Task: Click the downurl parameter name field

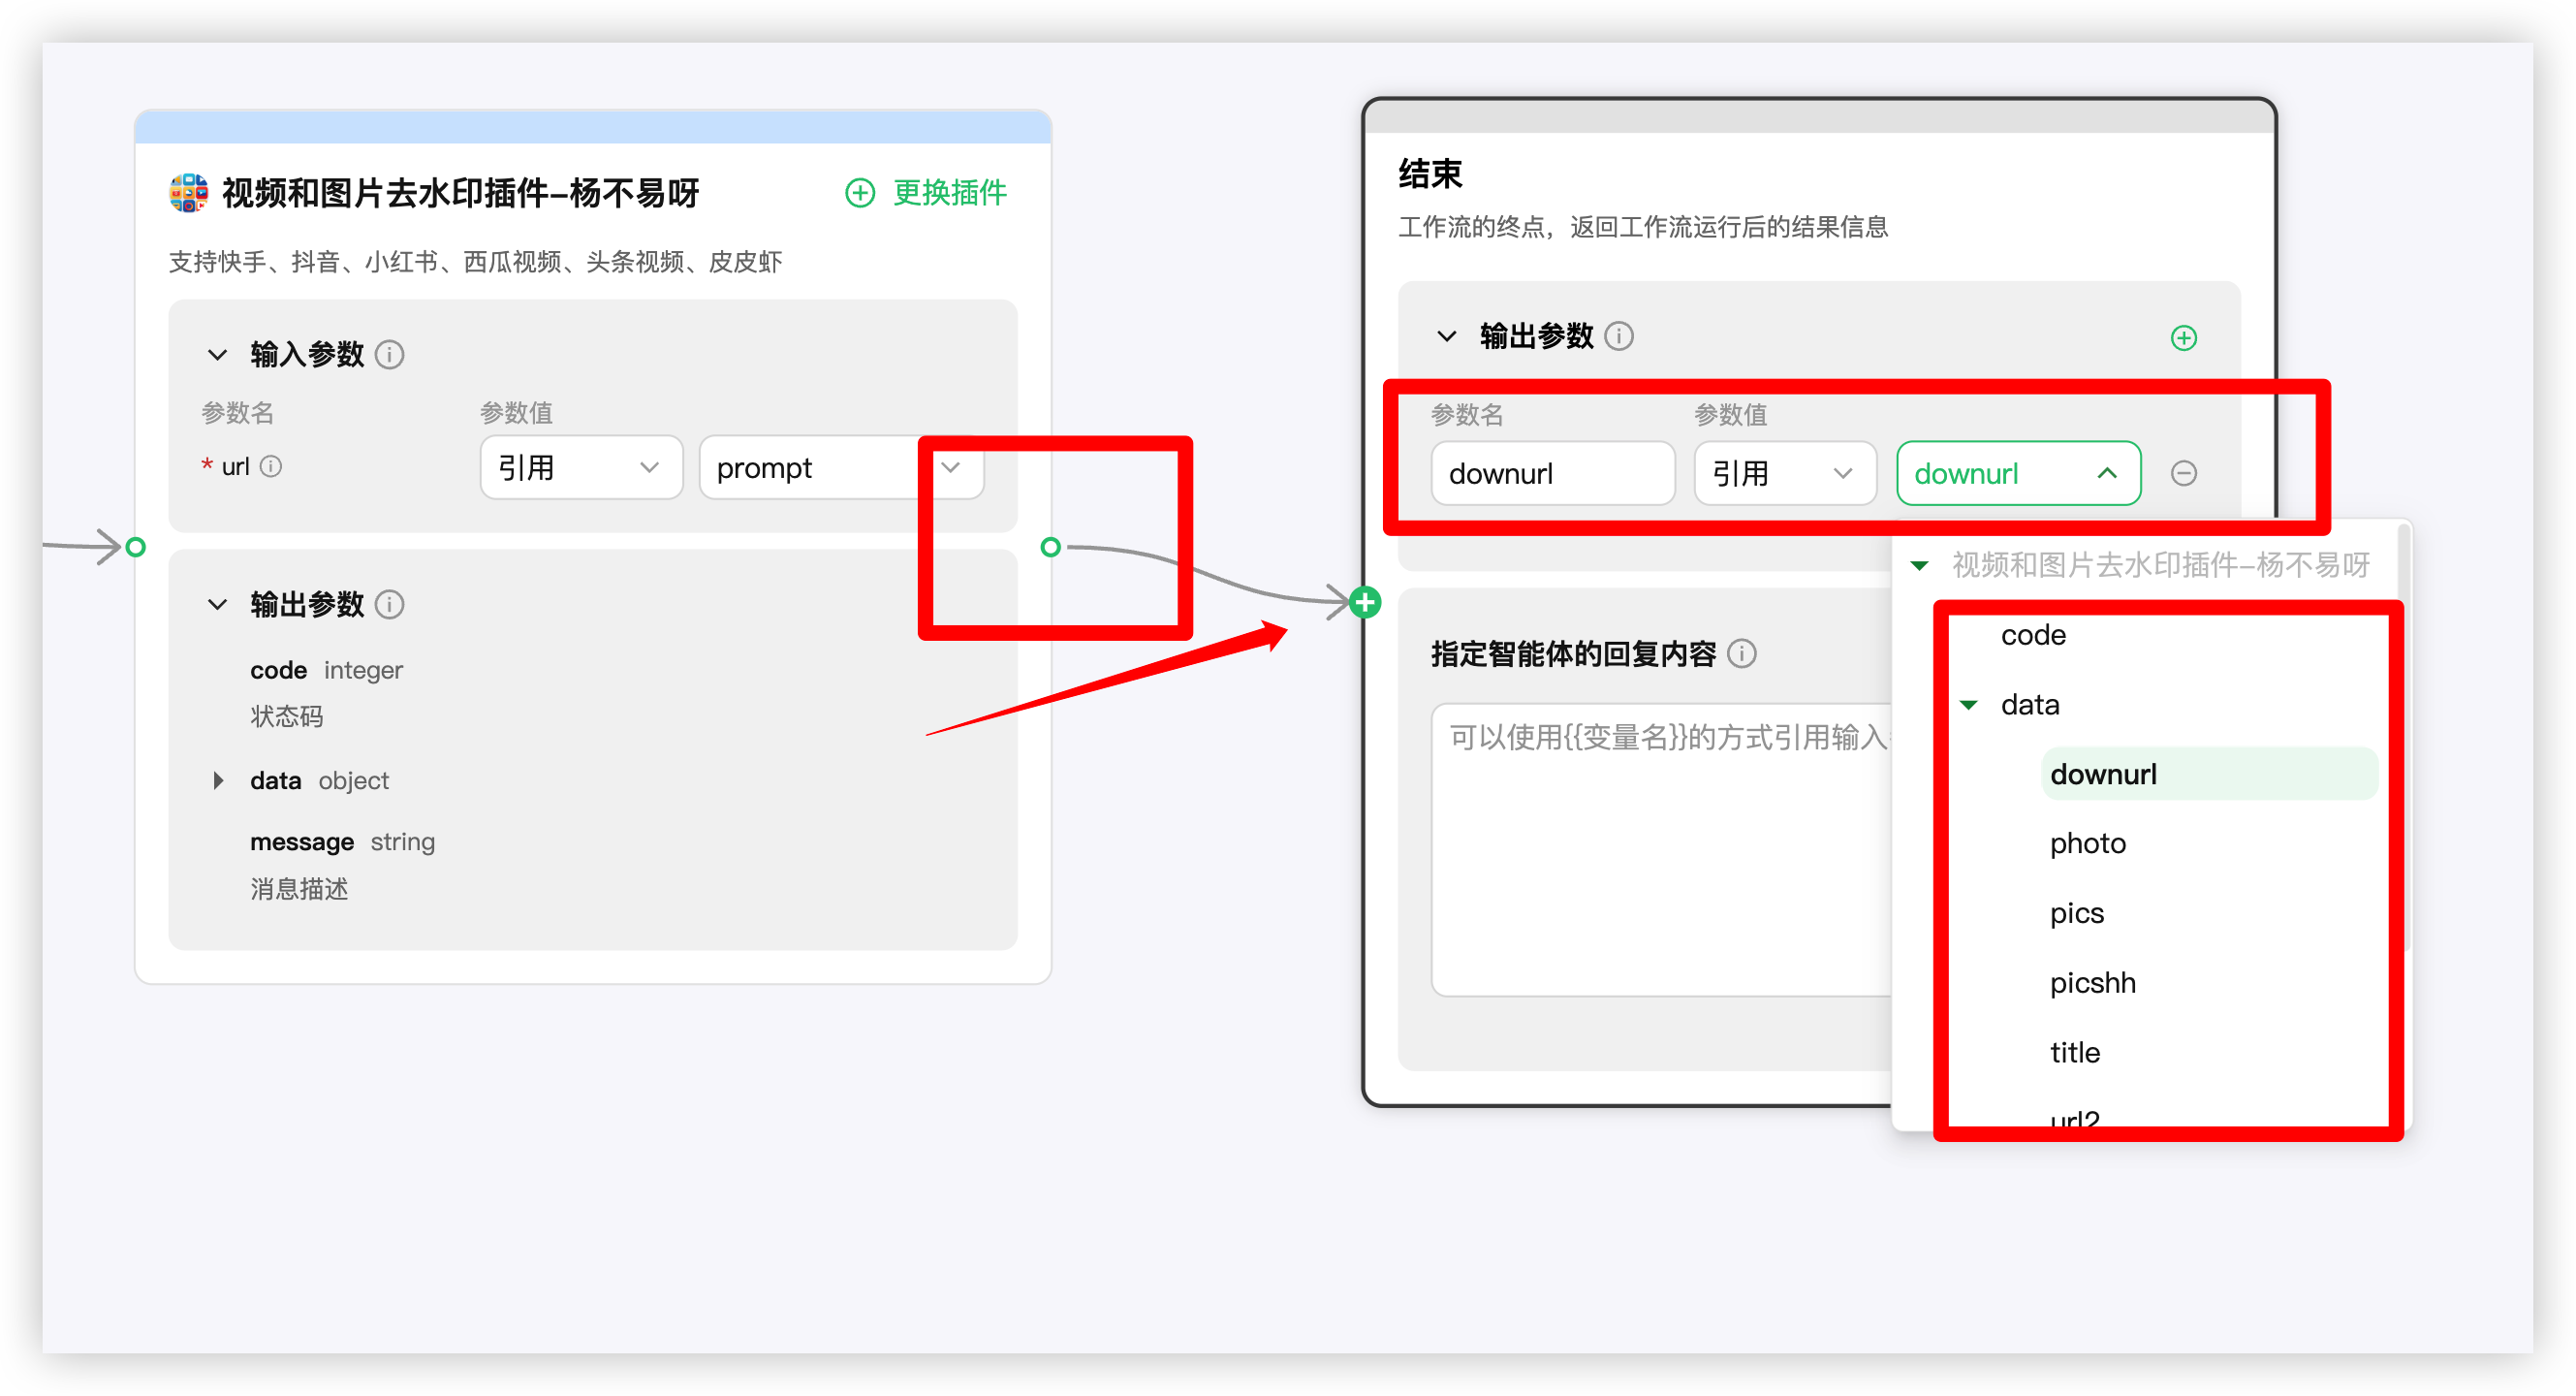Action: [x=1551, y=473]
